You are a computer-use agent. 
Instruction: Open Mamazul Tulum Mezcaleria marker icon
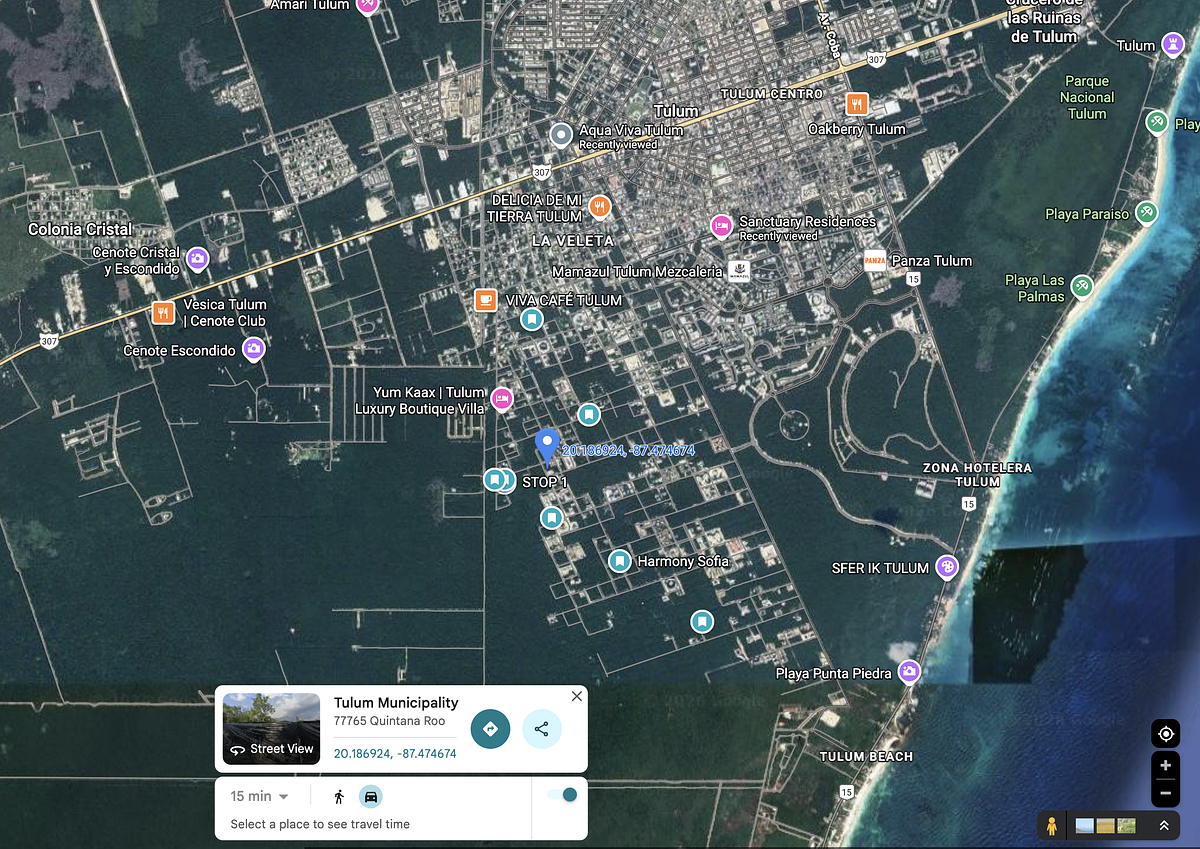click(x=739, y=271)
